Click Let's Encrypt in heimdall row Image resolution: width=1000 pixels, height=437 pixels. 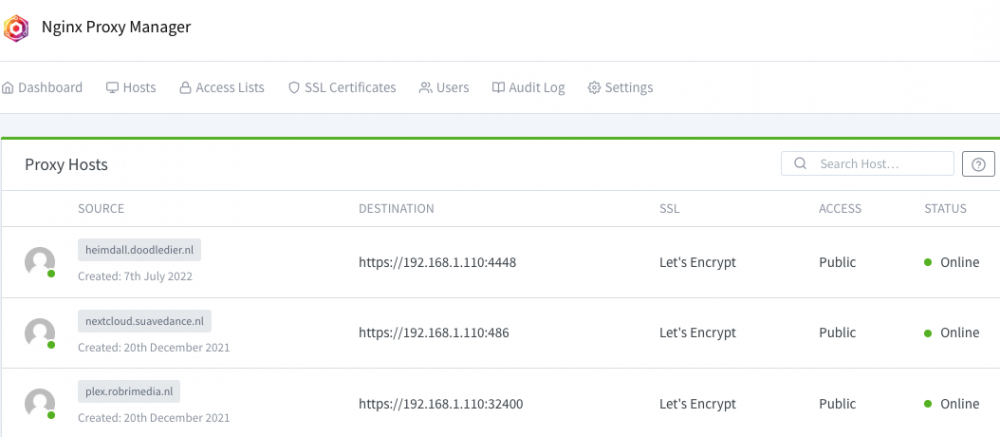(x=698, y=262)
